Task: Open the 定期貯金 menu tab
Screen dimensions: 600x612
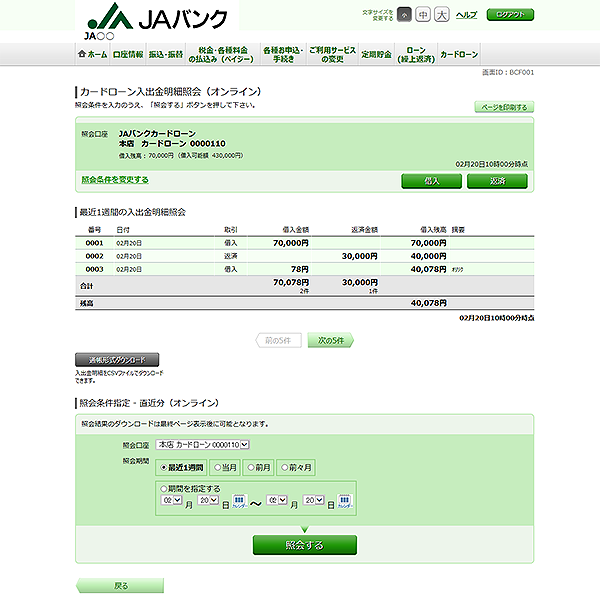Action: [x=377, y=54]
